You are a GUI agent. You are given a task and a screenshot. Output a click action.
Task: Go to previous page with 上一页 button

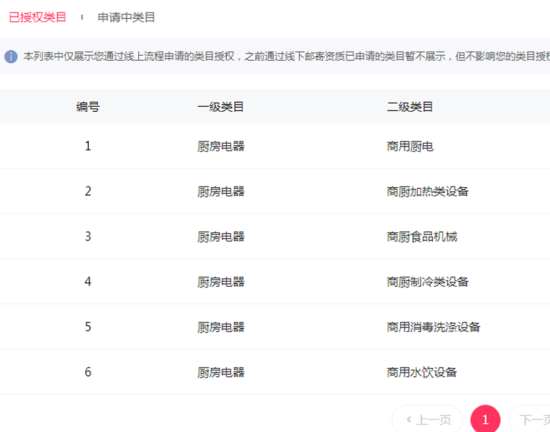(x=428, y=419)
